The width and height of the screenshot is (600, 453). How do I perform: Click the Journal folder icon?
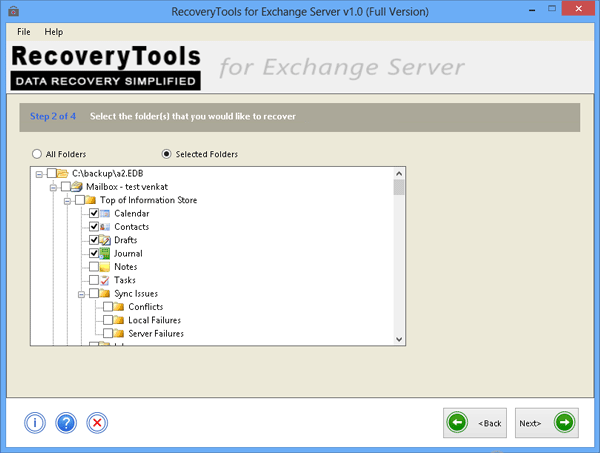tap(105, 253)
